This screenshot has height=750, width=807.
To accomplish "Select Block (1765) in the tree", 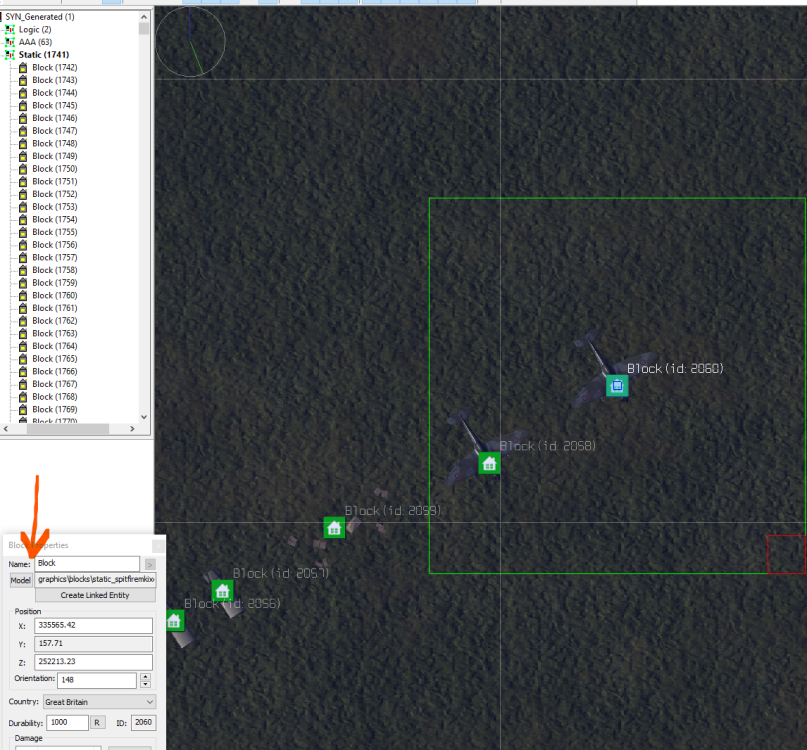I will coord(55,359).
